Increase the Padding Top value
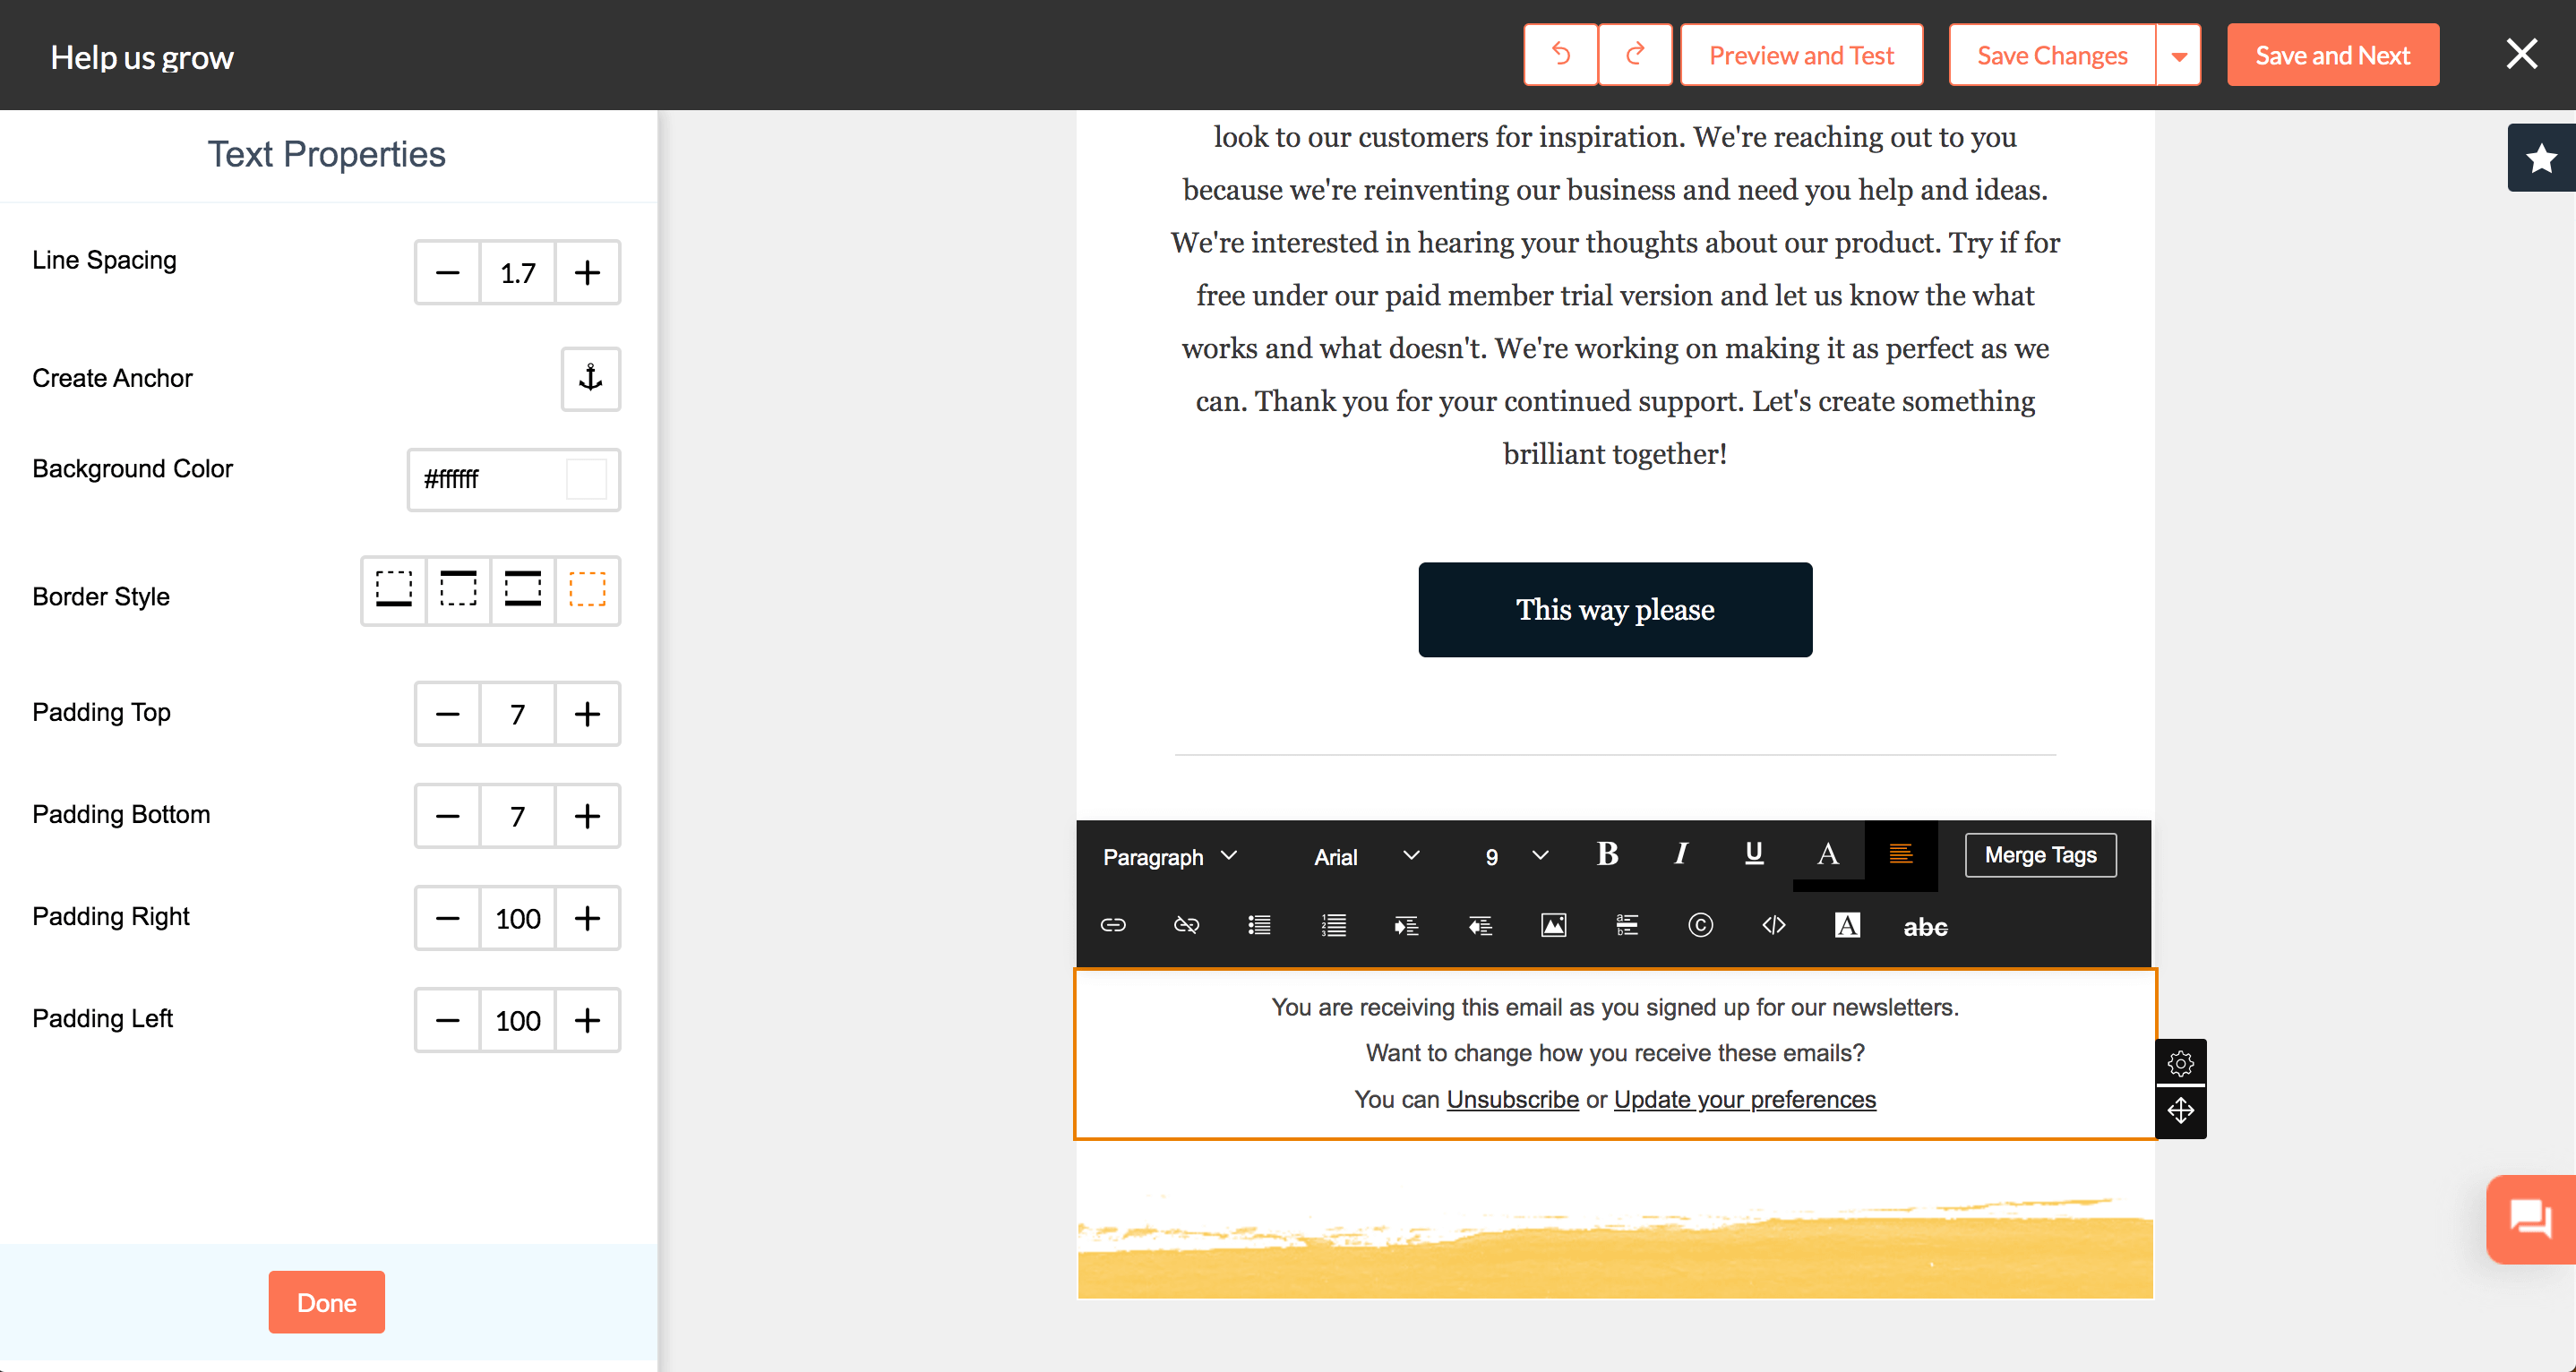The width and height of the screenshot is (2576, 1372). tap(587, 714)
